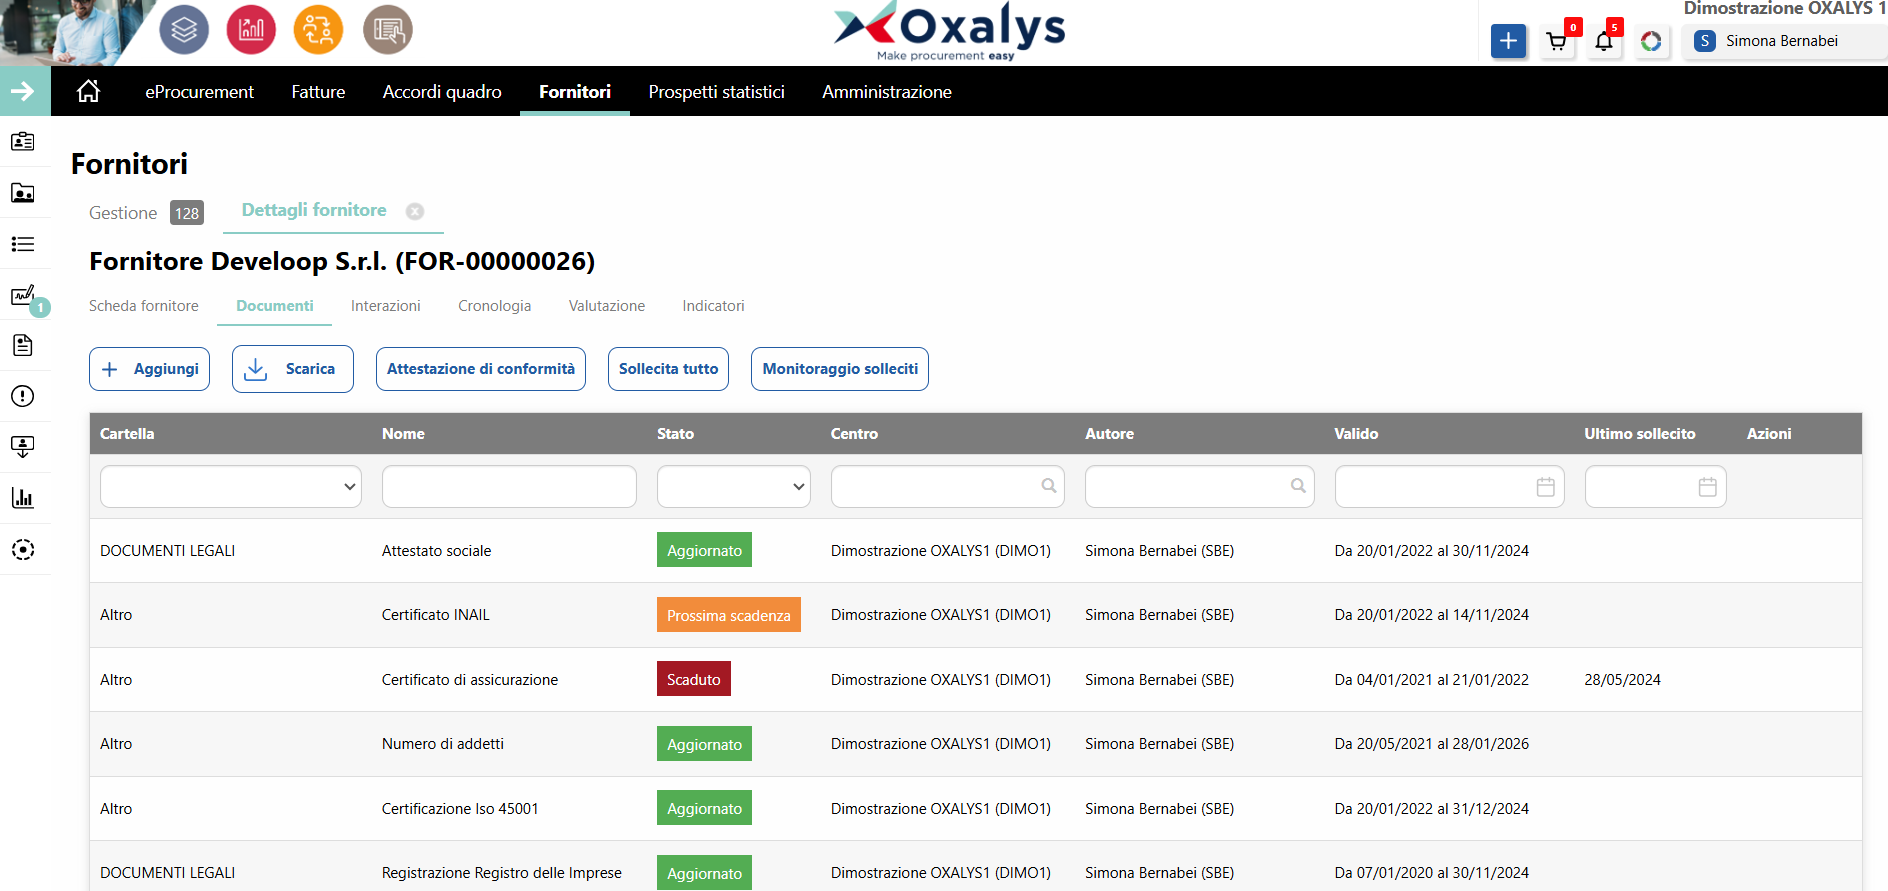Click the Monitoraggio solleciti button
This screenshot has height=891, width=1888.
[x=840, y=369]
